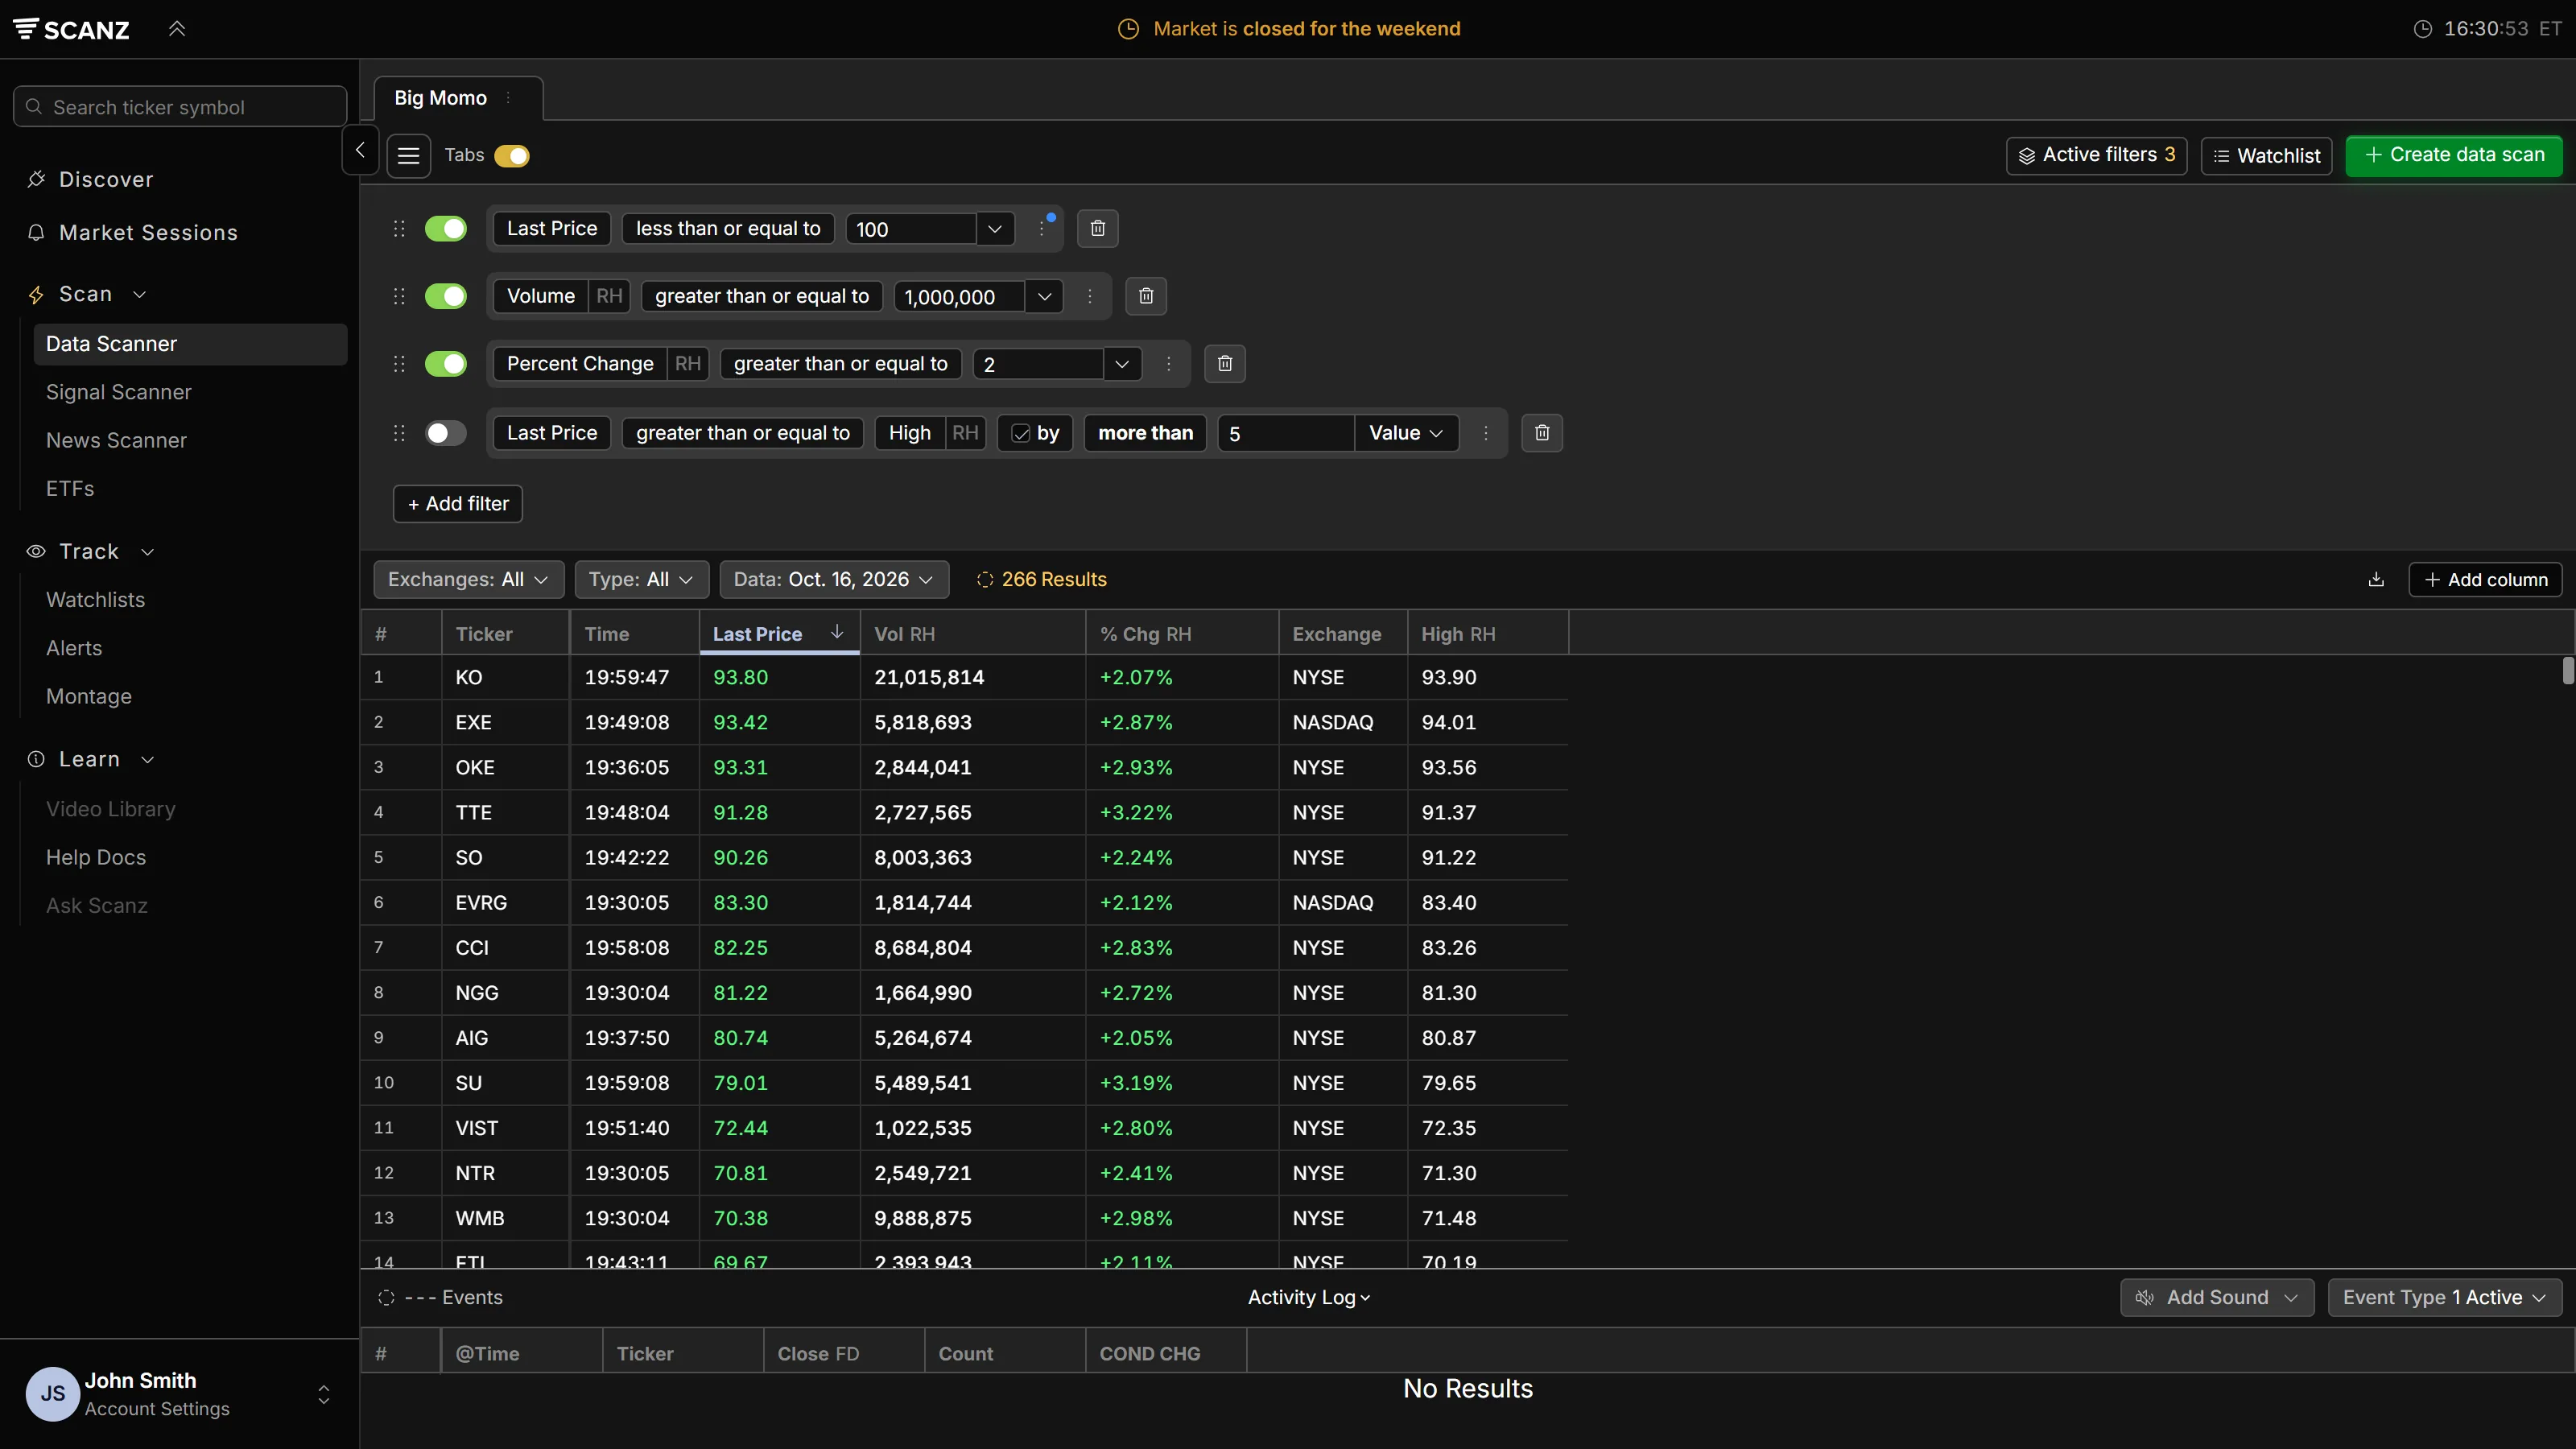Open the Exchanges: All dropdown
Screen dimensions: 2576x1449
click(x=468, y=580)
